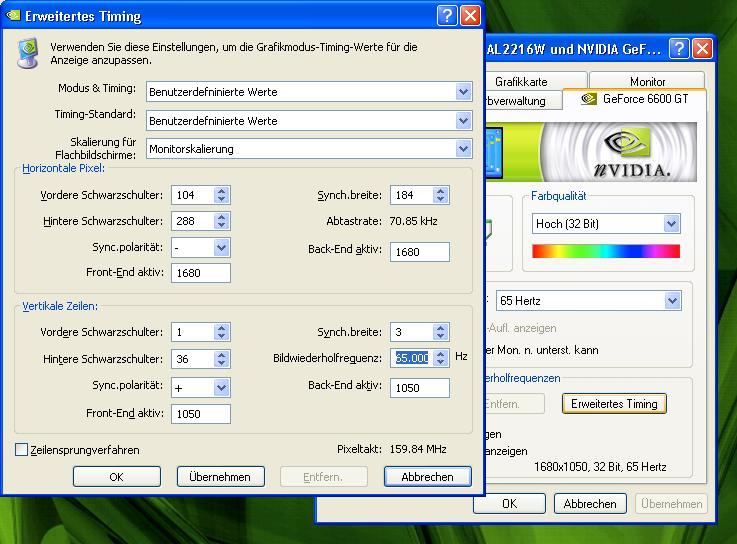This screenshot has height=544, width=737.
Task: Click the rainbow color quality bar
Action: coord(605,251)
